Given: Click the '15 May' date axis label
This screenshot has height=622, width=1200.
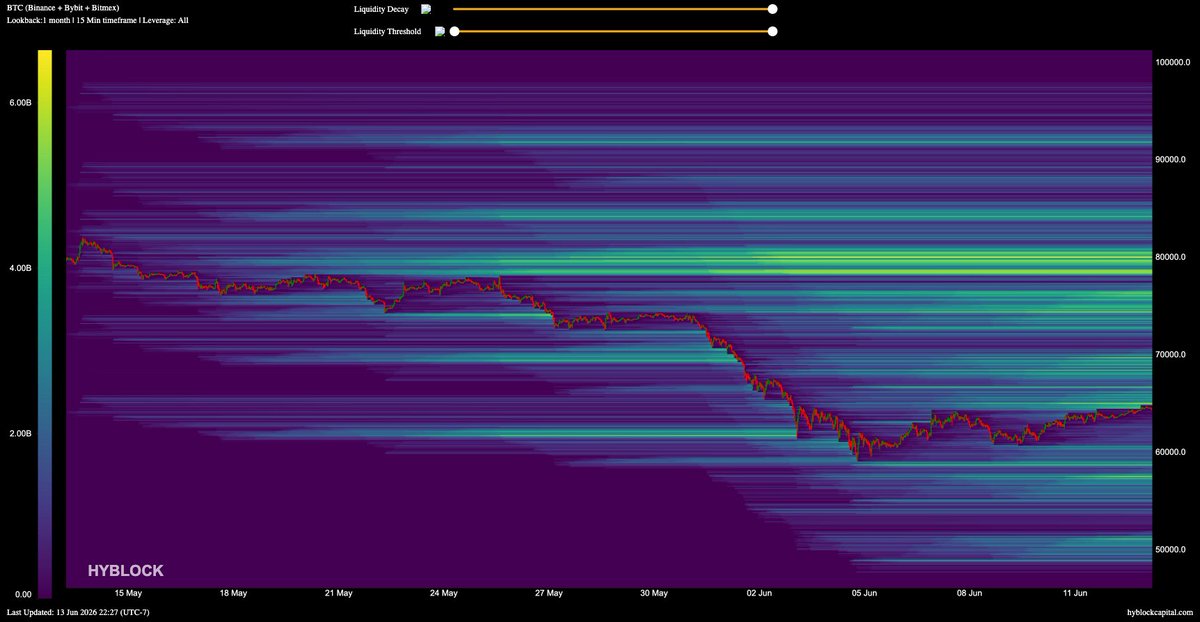Looking at the screenshot, I should coord(128,593).
